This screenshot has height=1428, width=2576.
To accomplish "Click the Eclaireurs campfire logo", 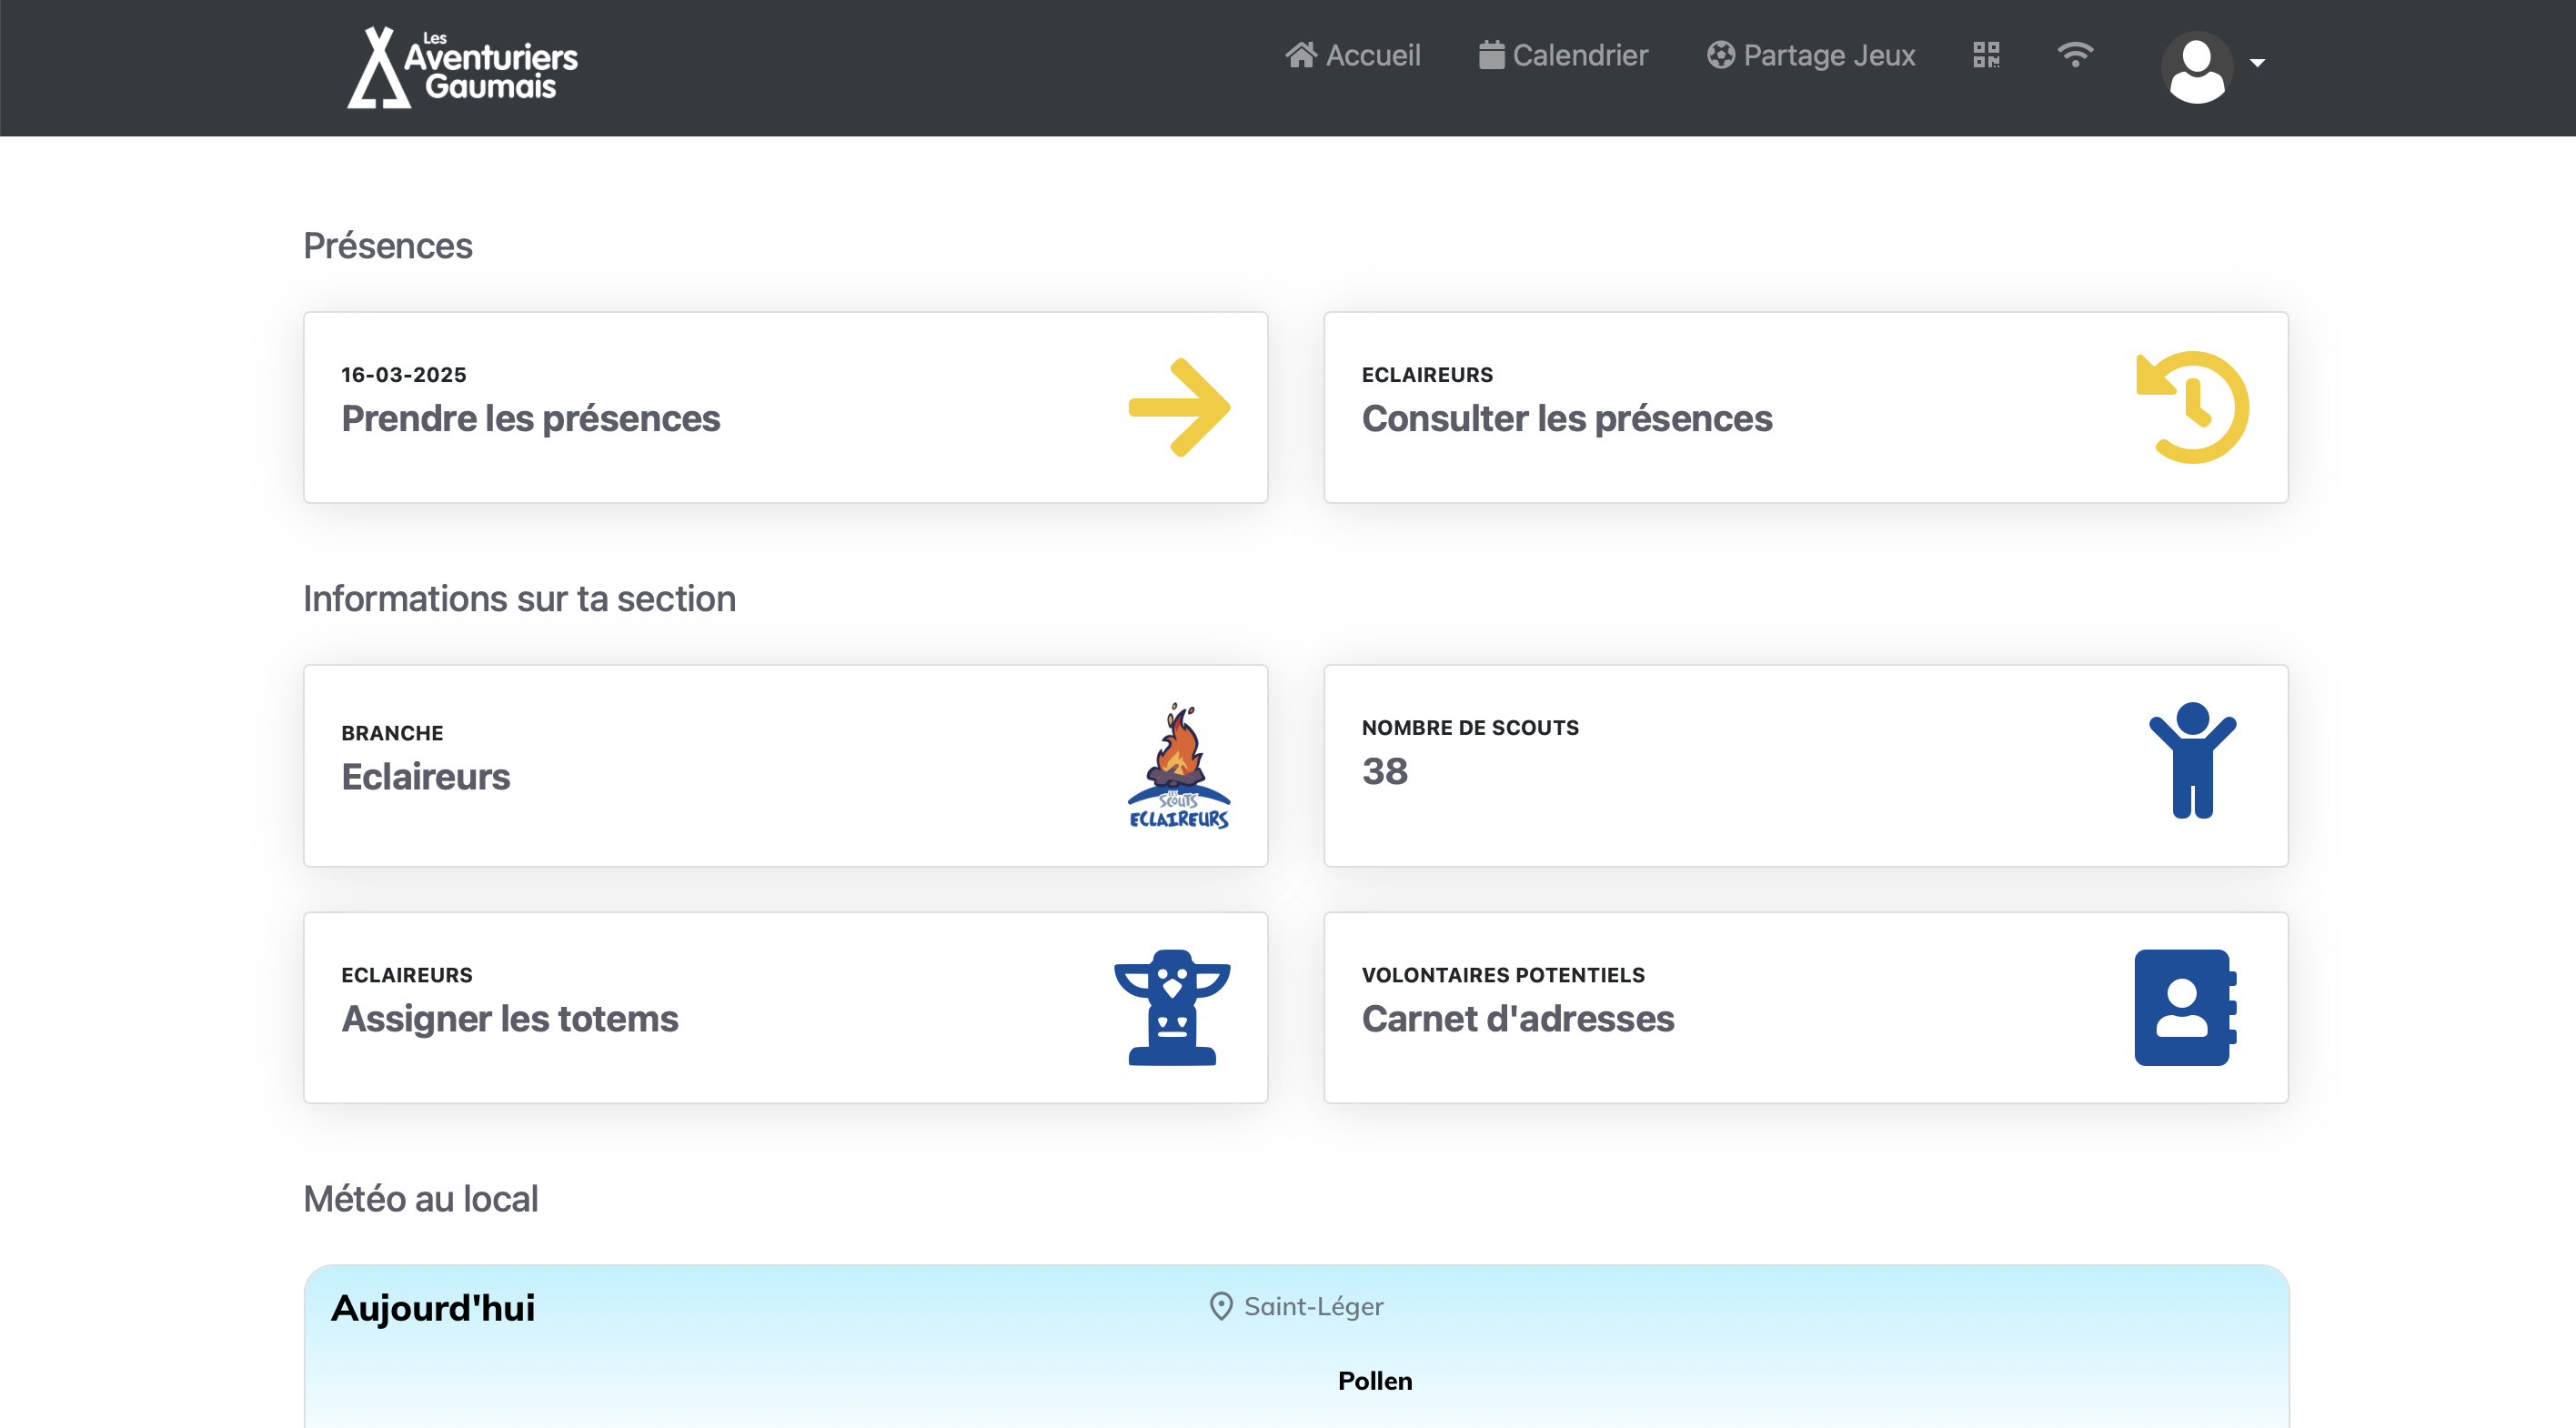I will coord(1178,766).
